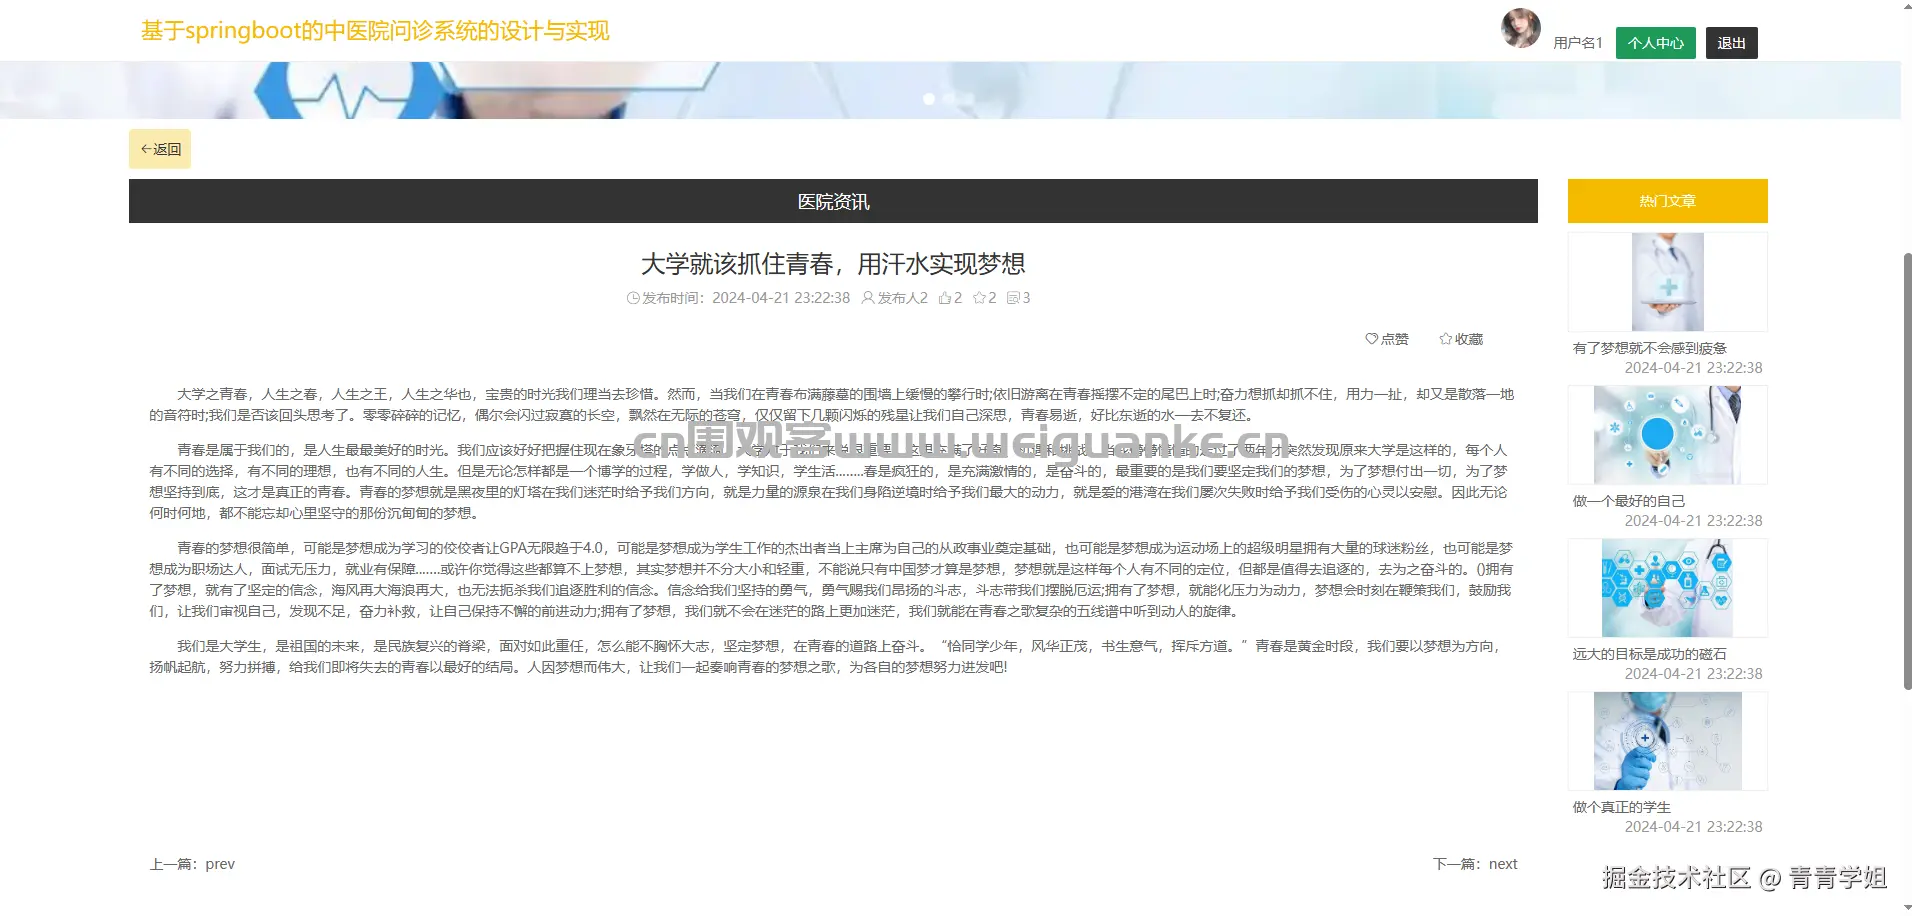This screenshot has height=916, width=1912.
Task: Click the user avatar picture
Action: click(1521, 28)
